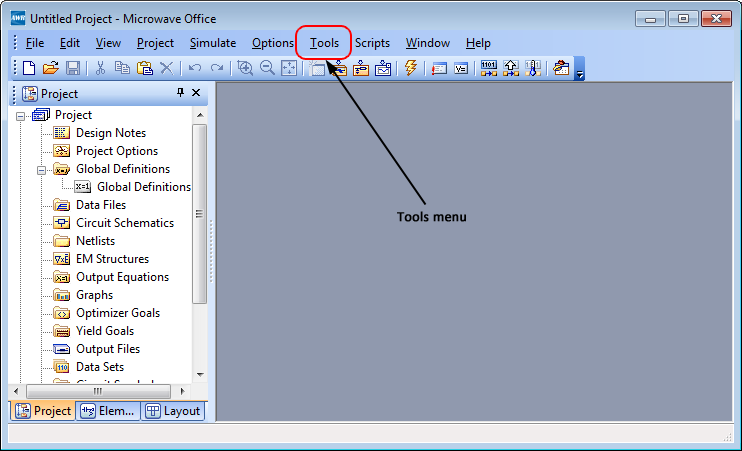
Task: Select Circuit Schematics tree node
Action: coord(125,223)
